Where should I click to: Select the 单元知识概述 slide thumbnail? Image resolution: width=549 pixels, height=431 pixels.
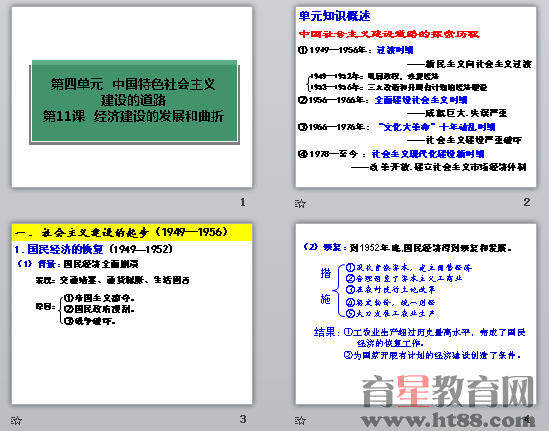pyautogui.click(x=416, y=97)
